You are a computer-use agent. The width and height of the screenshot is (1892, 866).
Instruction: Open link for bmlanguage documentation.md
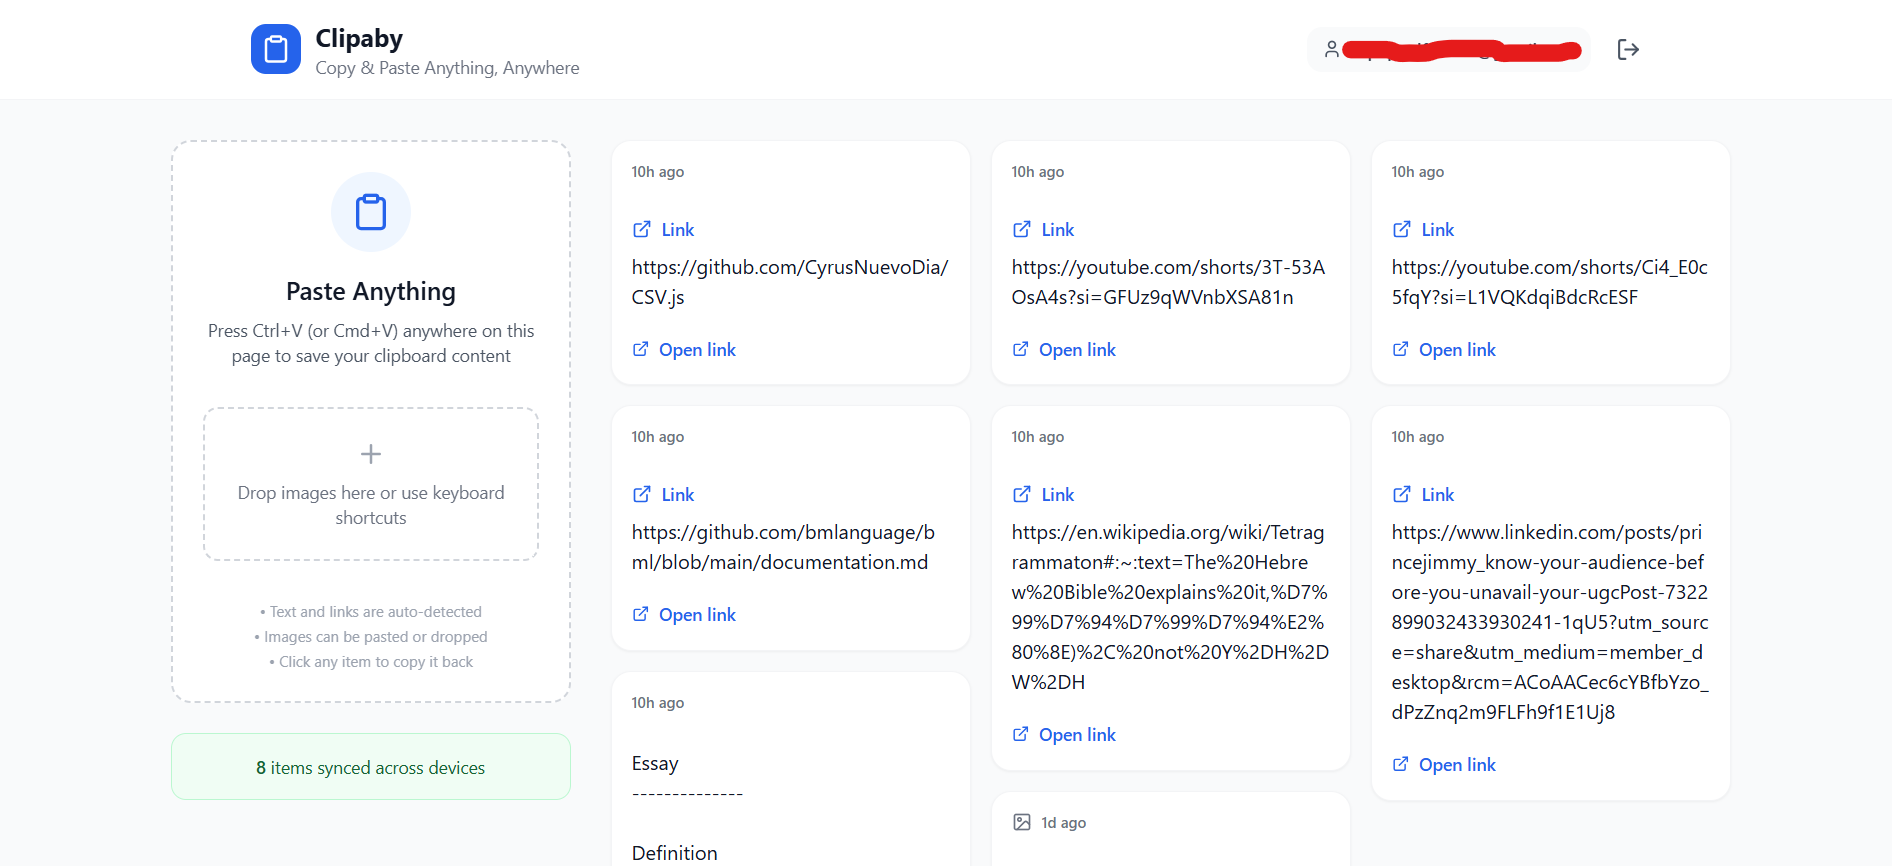click(684, 614)
